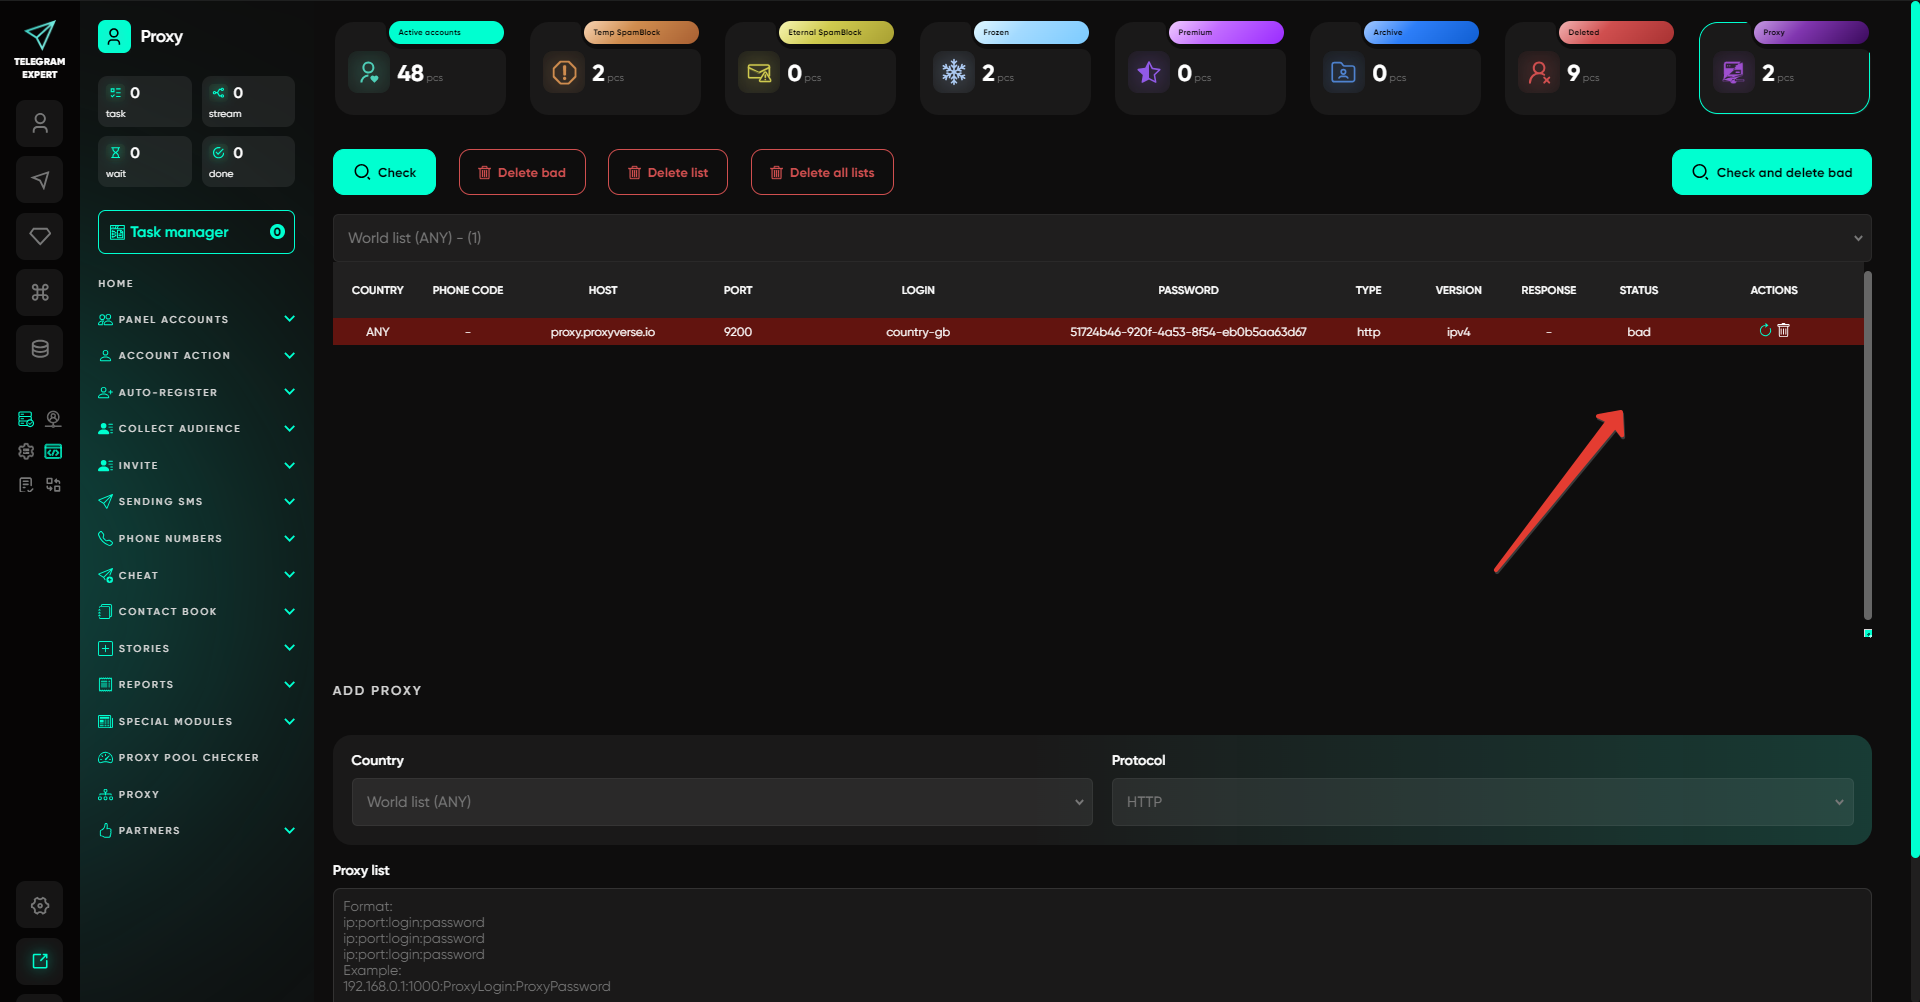The height and width of the screenshot is (1002, 1920).
Task: Open the user profile icon in left rail
Action: point(40,124)
